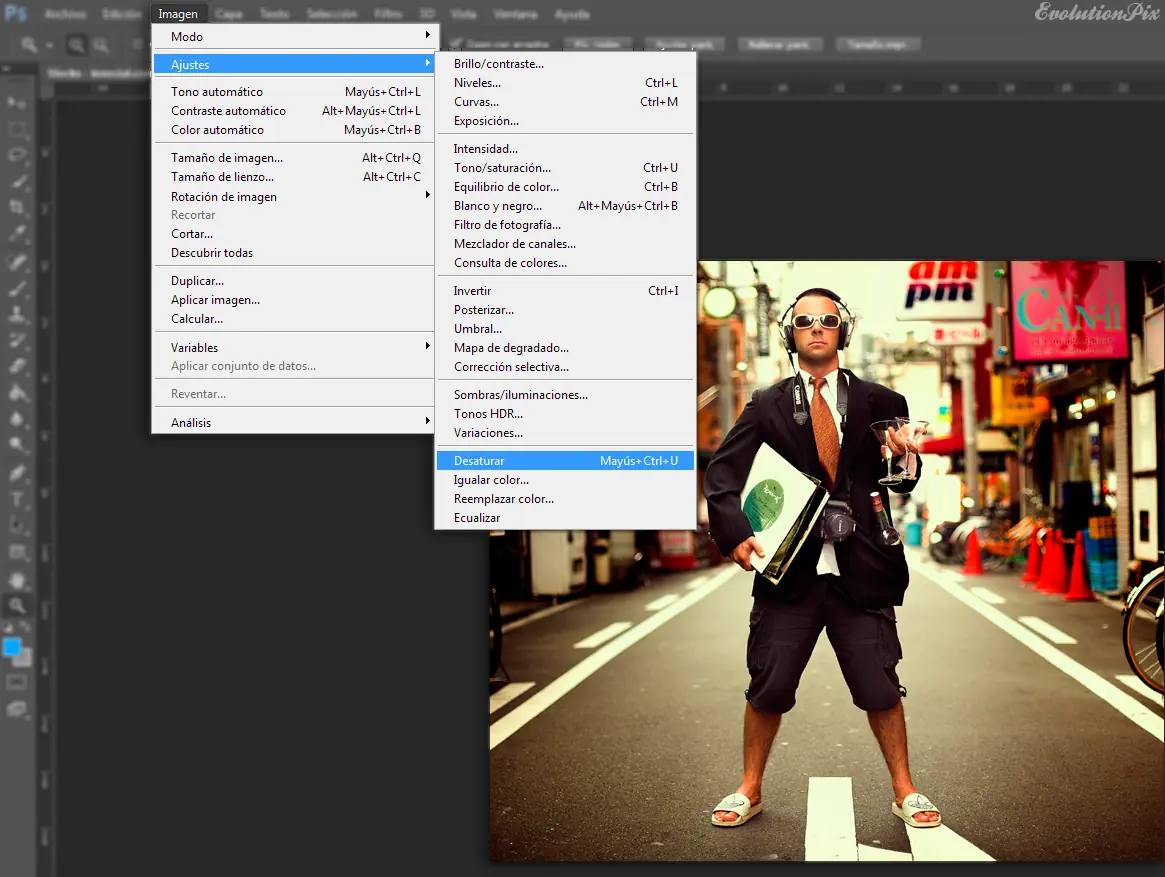Choose Reemplazar color
The height and width of the screenshot is (877, 1165).
[x=565, y=499]
